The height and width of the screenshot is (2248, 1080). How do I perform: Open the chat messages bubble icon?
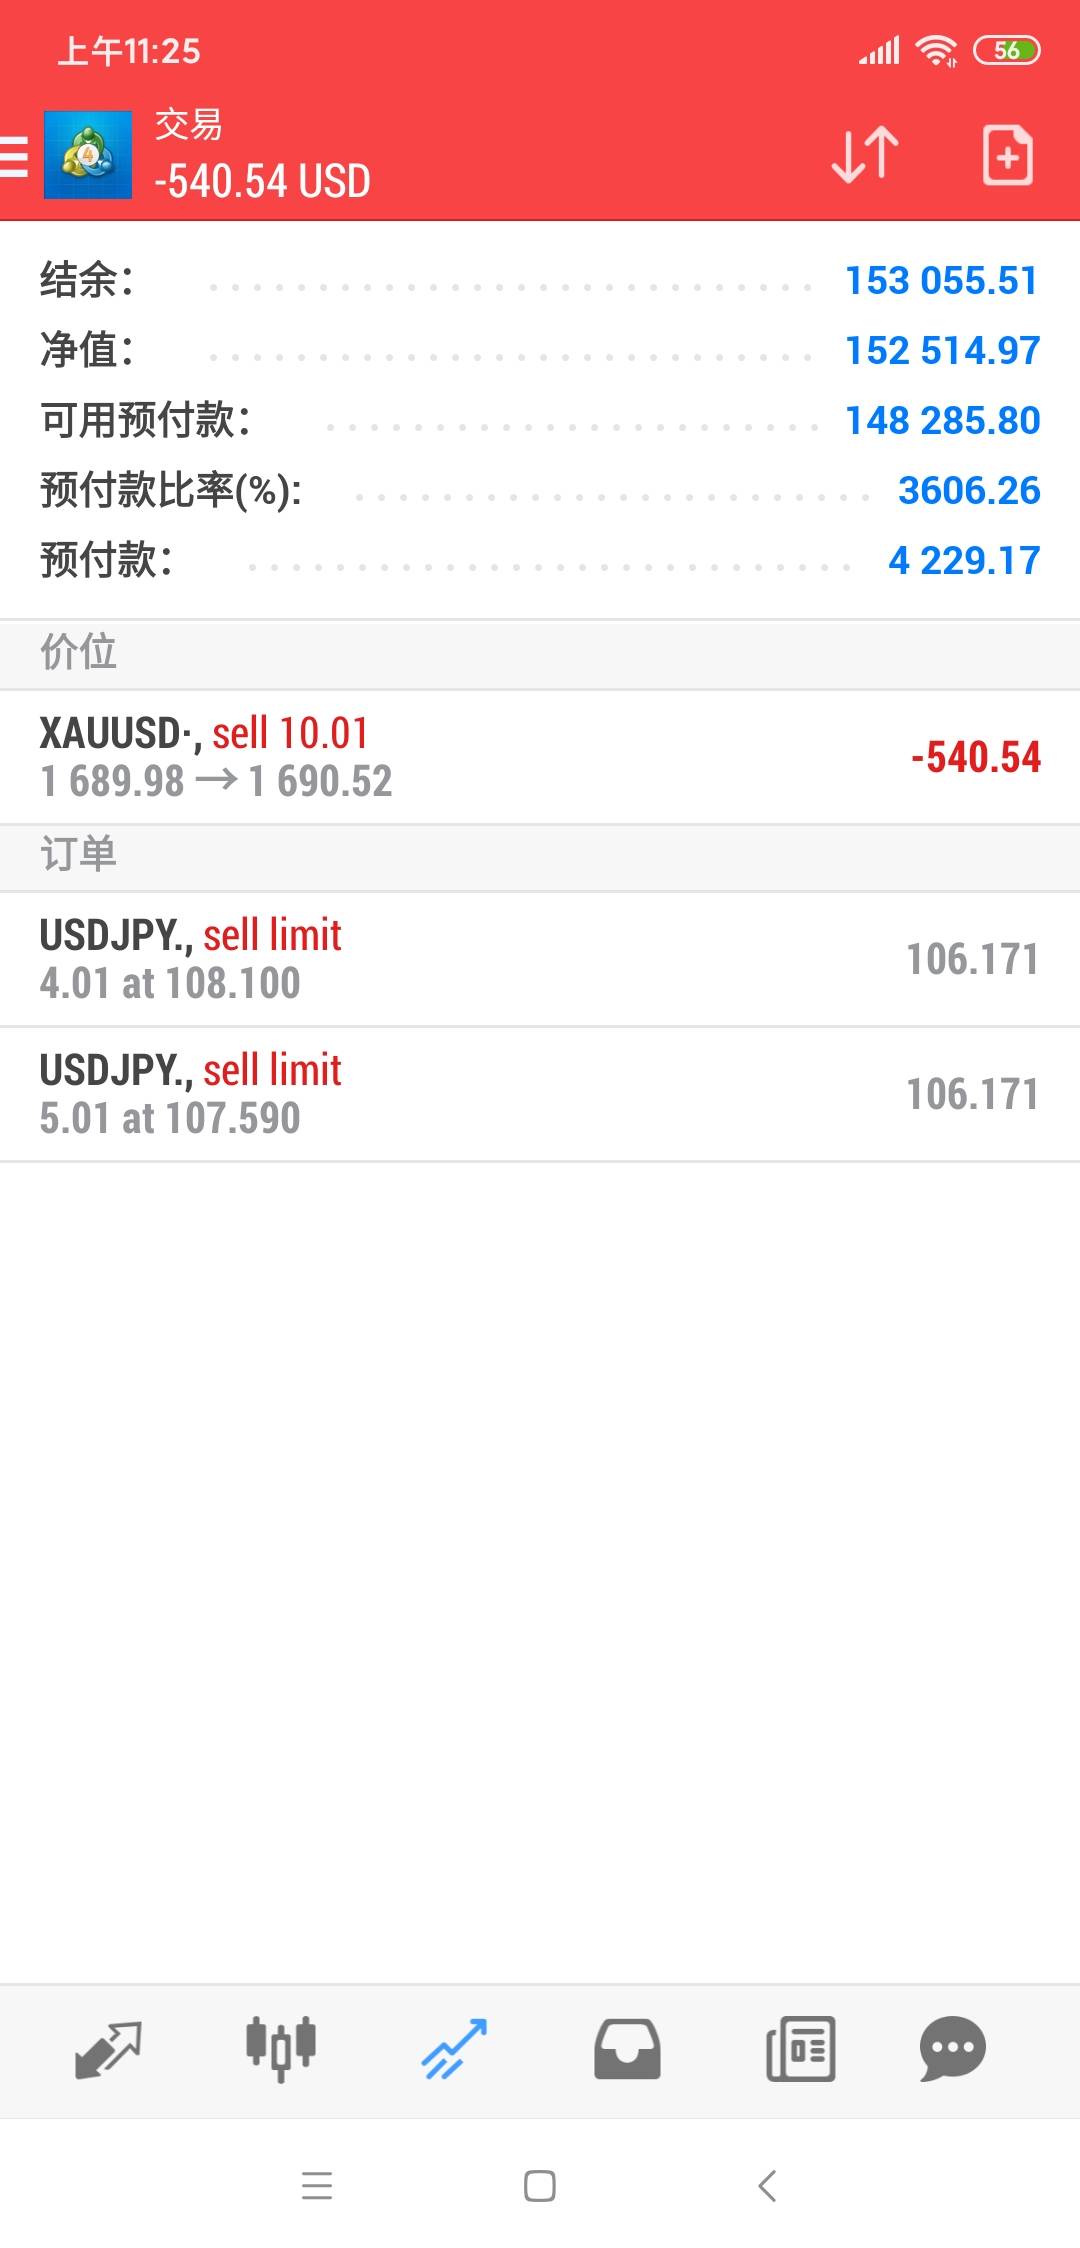[952, 2048]
